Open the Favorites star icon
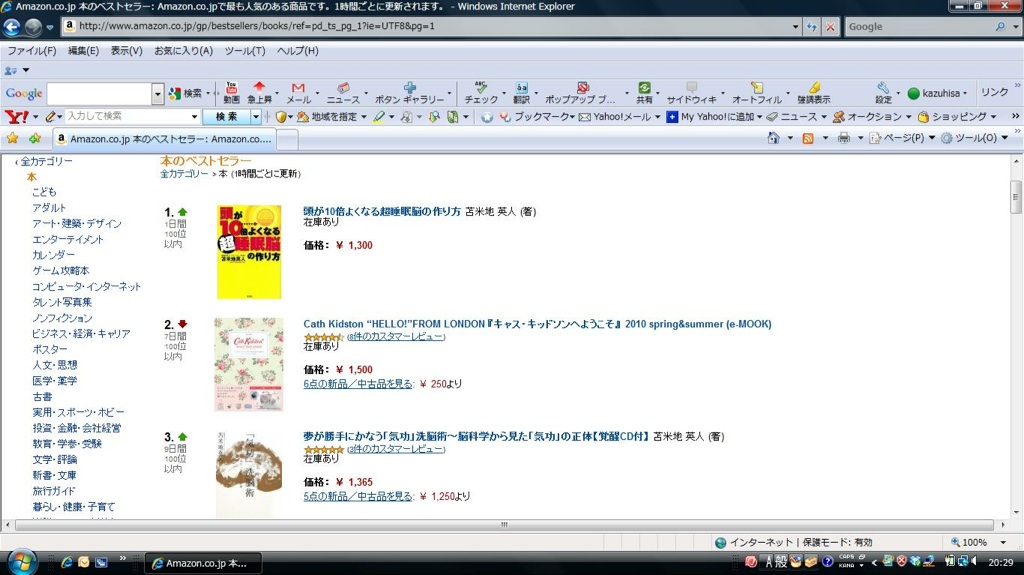Image resolution: width=1024 pixels, height=575 pixels. (12, 139)
